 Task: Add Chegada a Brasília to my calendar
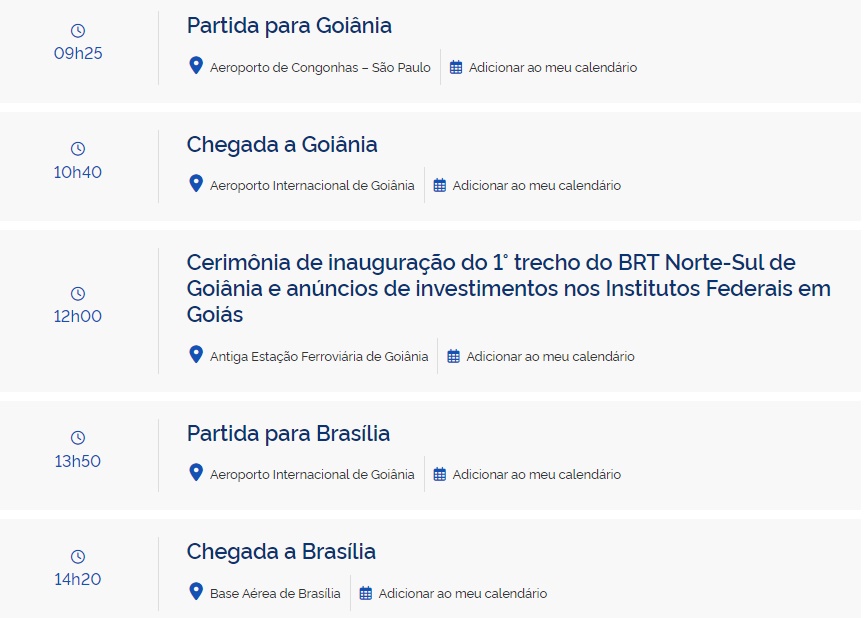point(463,593)
